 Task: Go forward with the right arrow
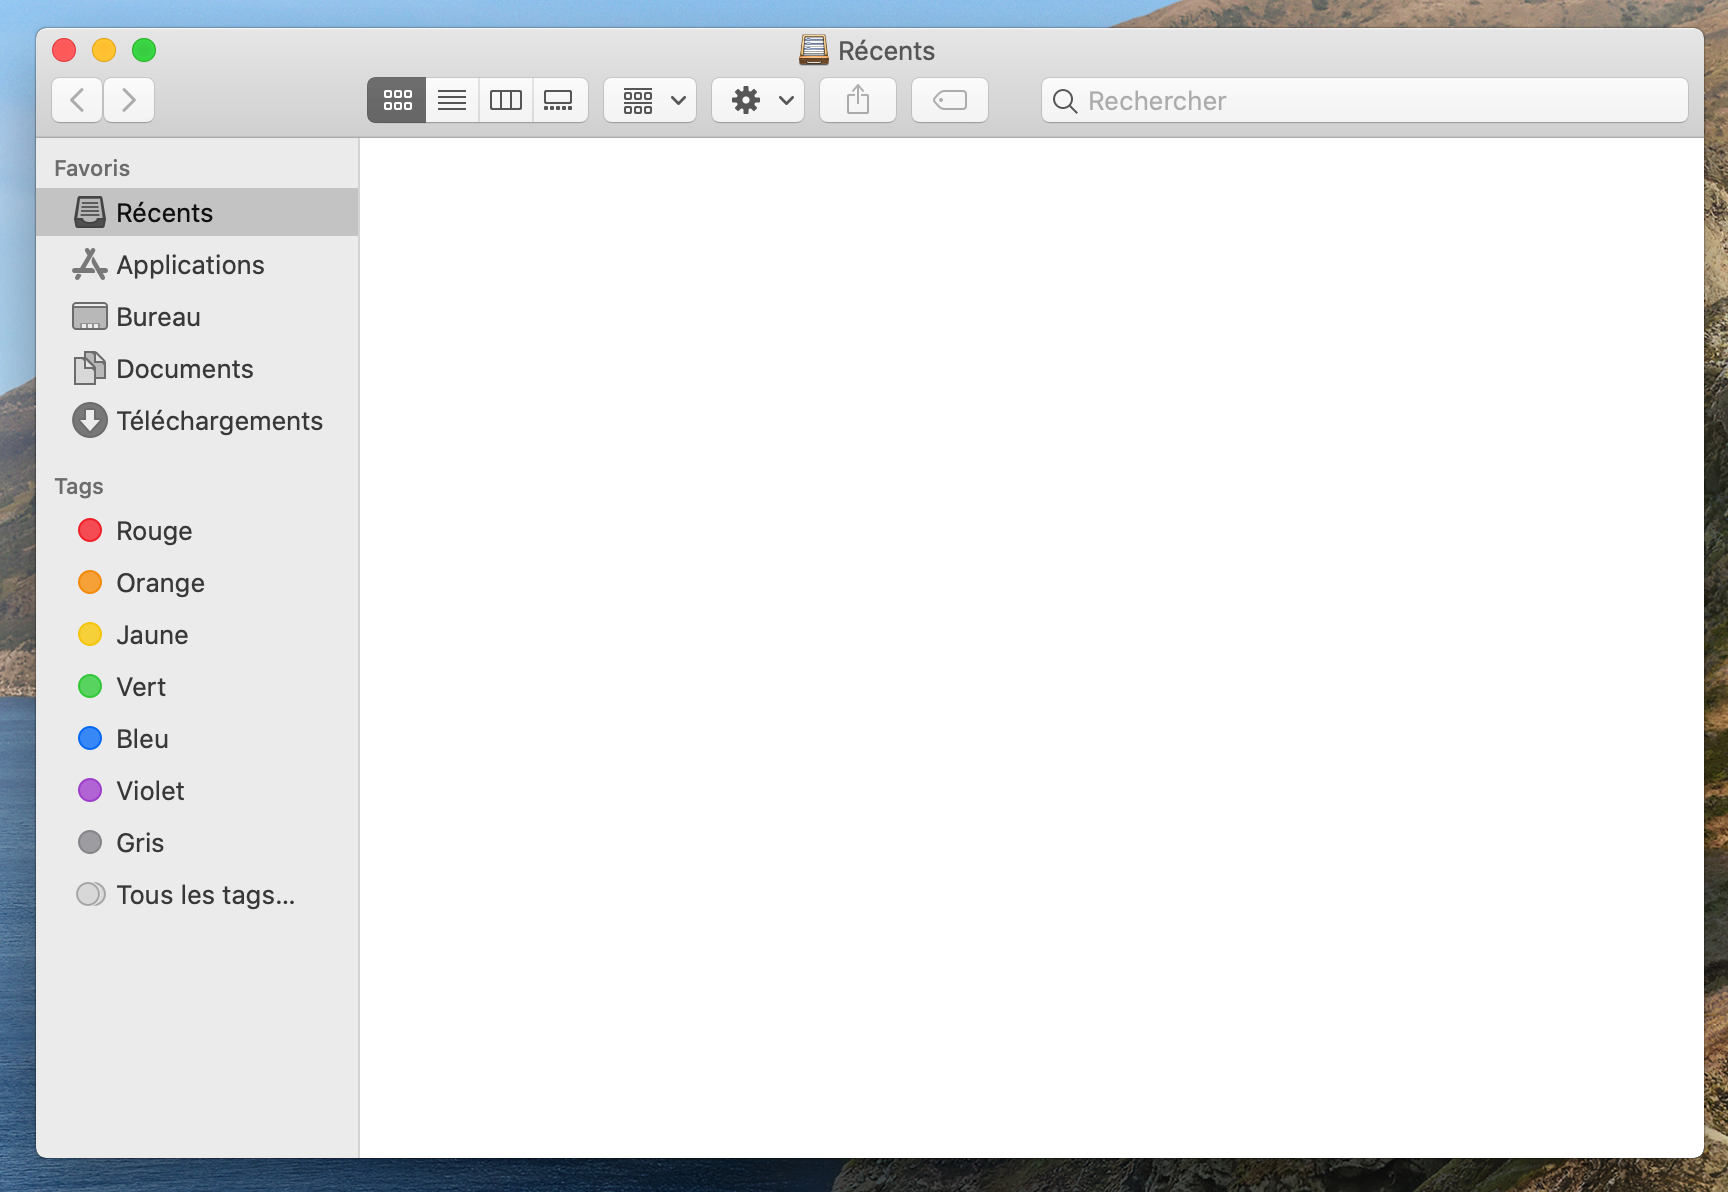(x=129, y=100)
